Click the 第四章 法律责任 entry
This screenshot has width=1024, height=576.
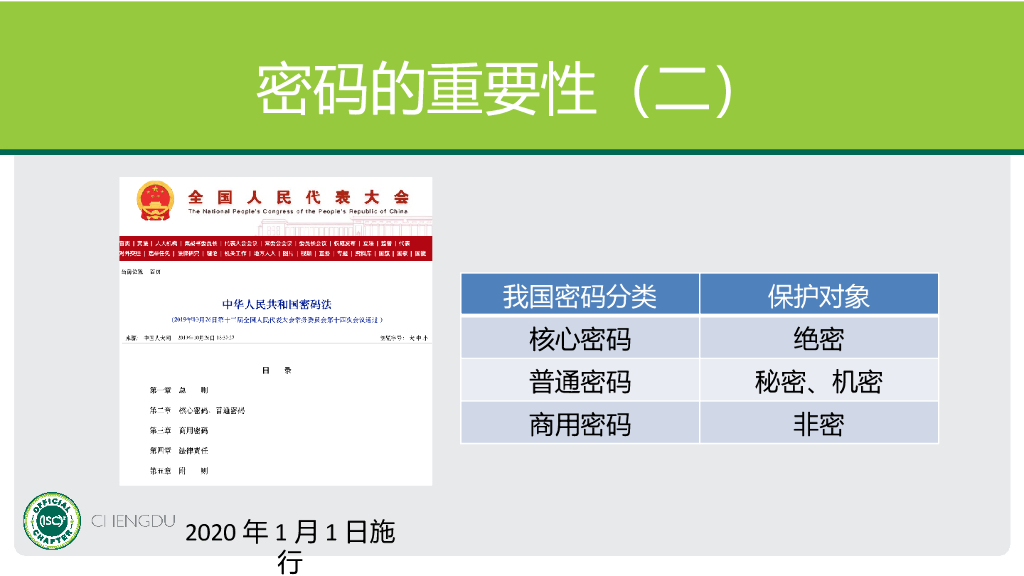[x=179, y=451]
